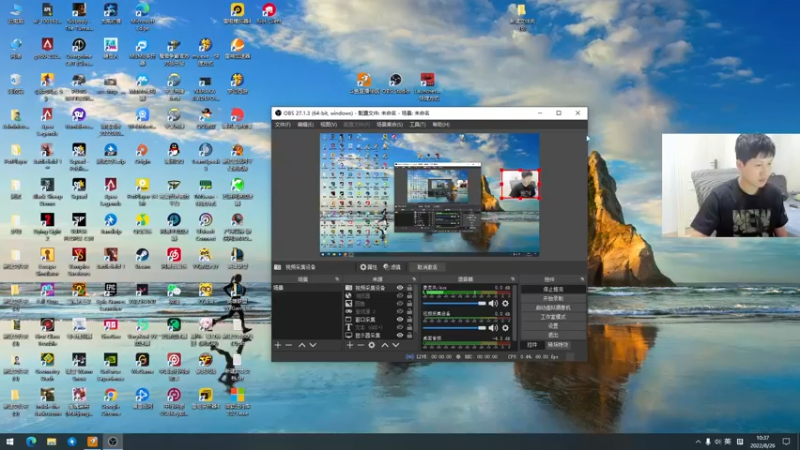Add a new source with plus icon
The image size is (800, 450).
(350, 345)
